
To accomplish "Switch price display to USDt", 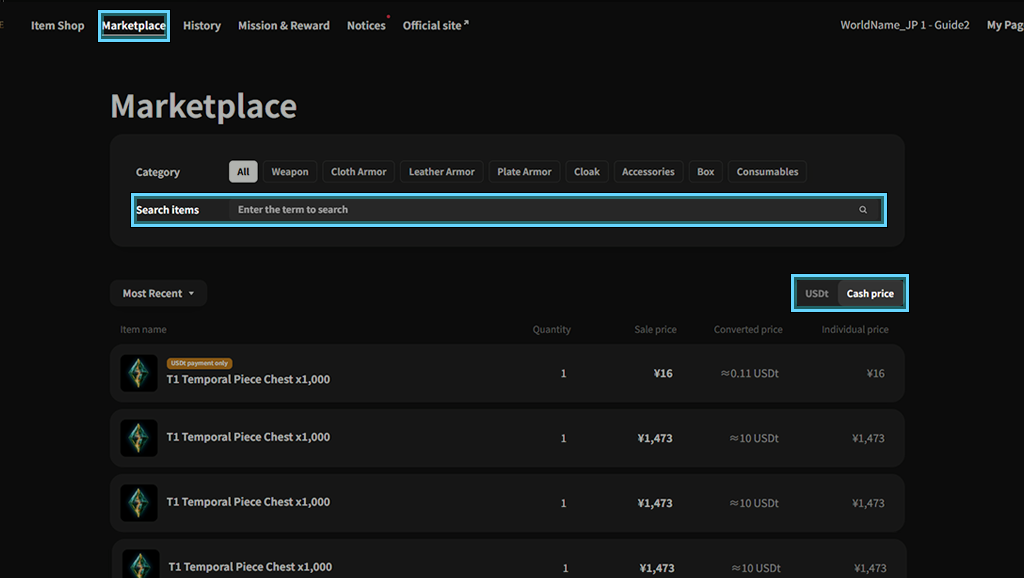I will (x=817, y=294).
